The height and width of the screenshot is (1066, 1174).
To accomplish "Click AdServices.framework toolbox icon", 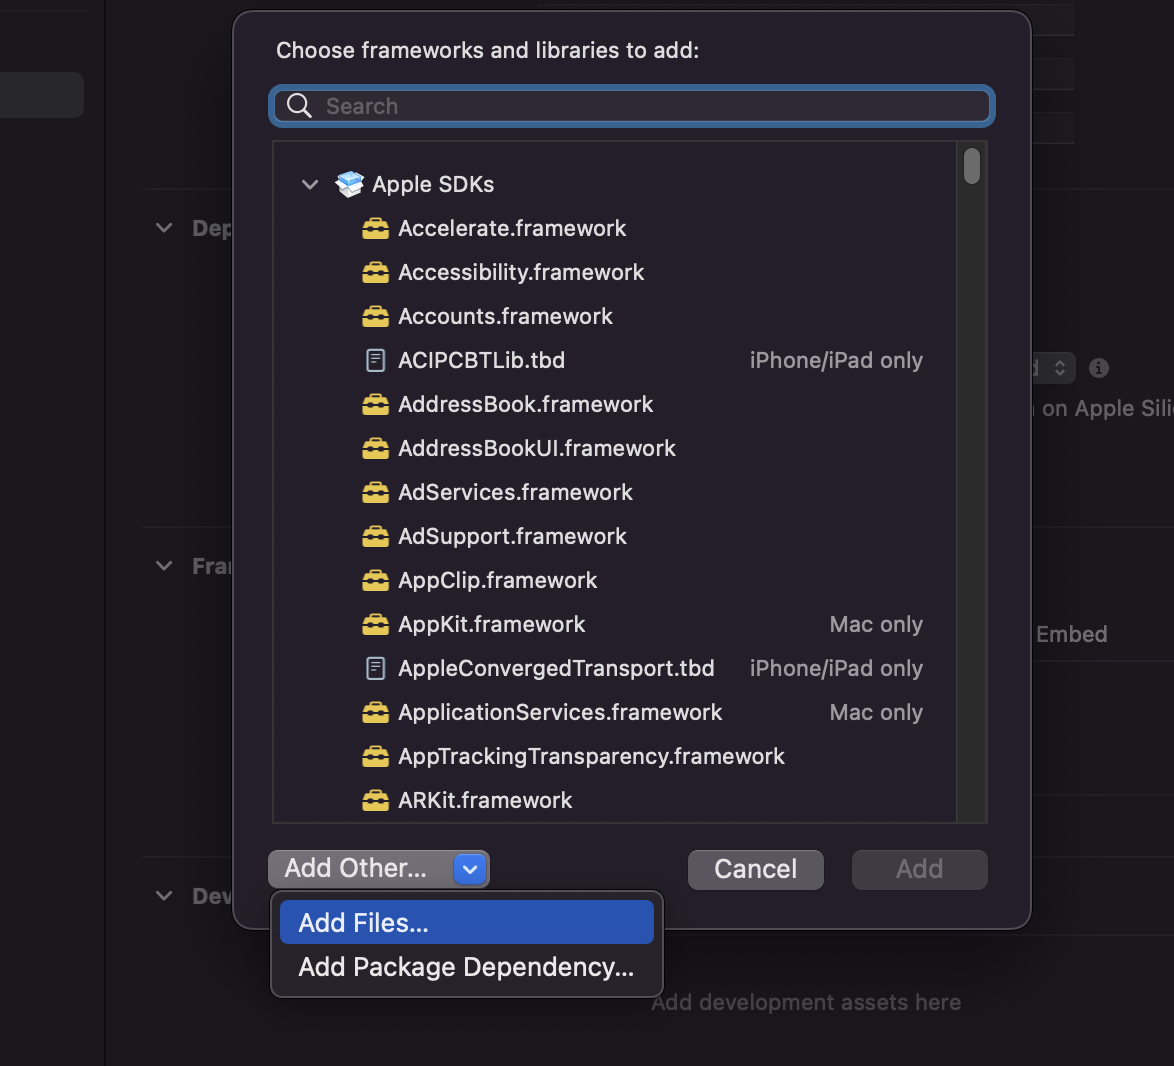I will pos(375,493).
